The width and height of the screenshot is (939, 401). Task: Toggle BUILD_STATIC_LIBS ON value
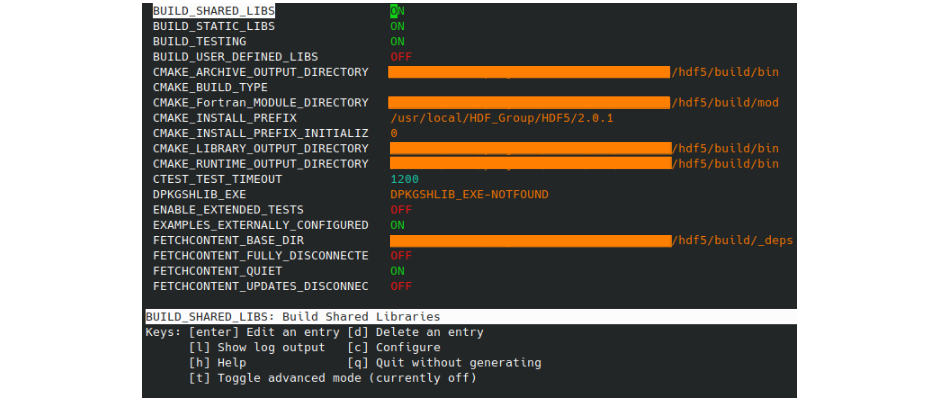pyautogui.click(x=397, y=26)
